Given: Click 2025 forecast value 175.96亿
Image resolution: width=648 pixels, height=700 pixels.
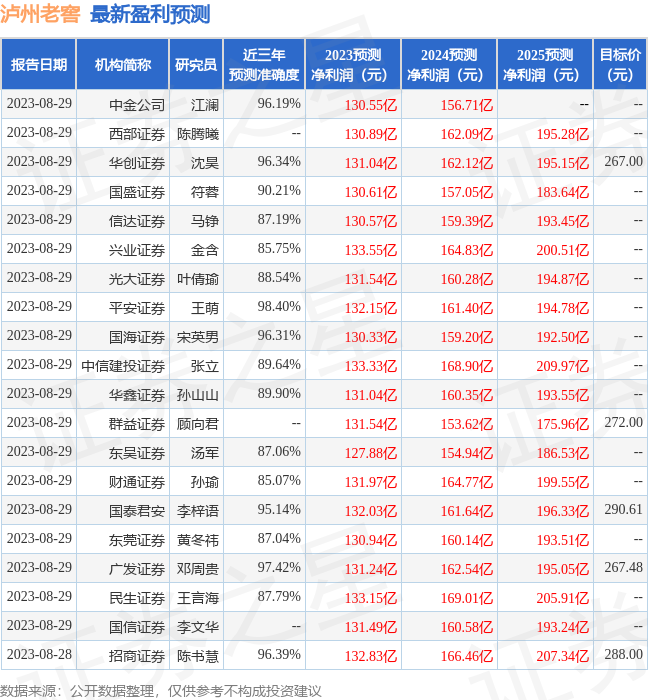Looking at the screenshot, I should [x=563, y=424].
